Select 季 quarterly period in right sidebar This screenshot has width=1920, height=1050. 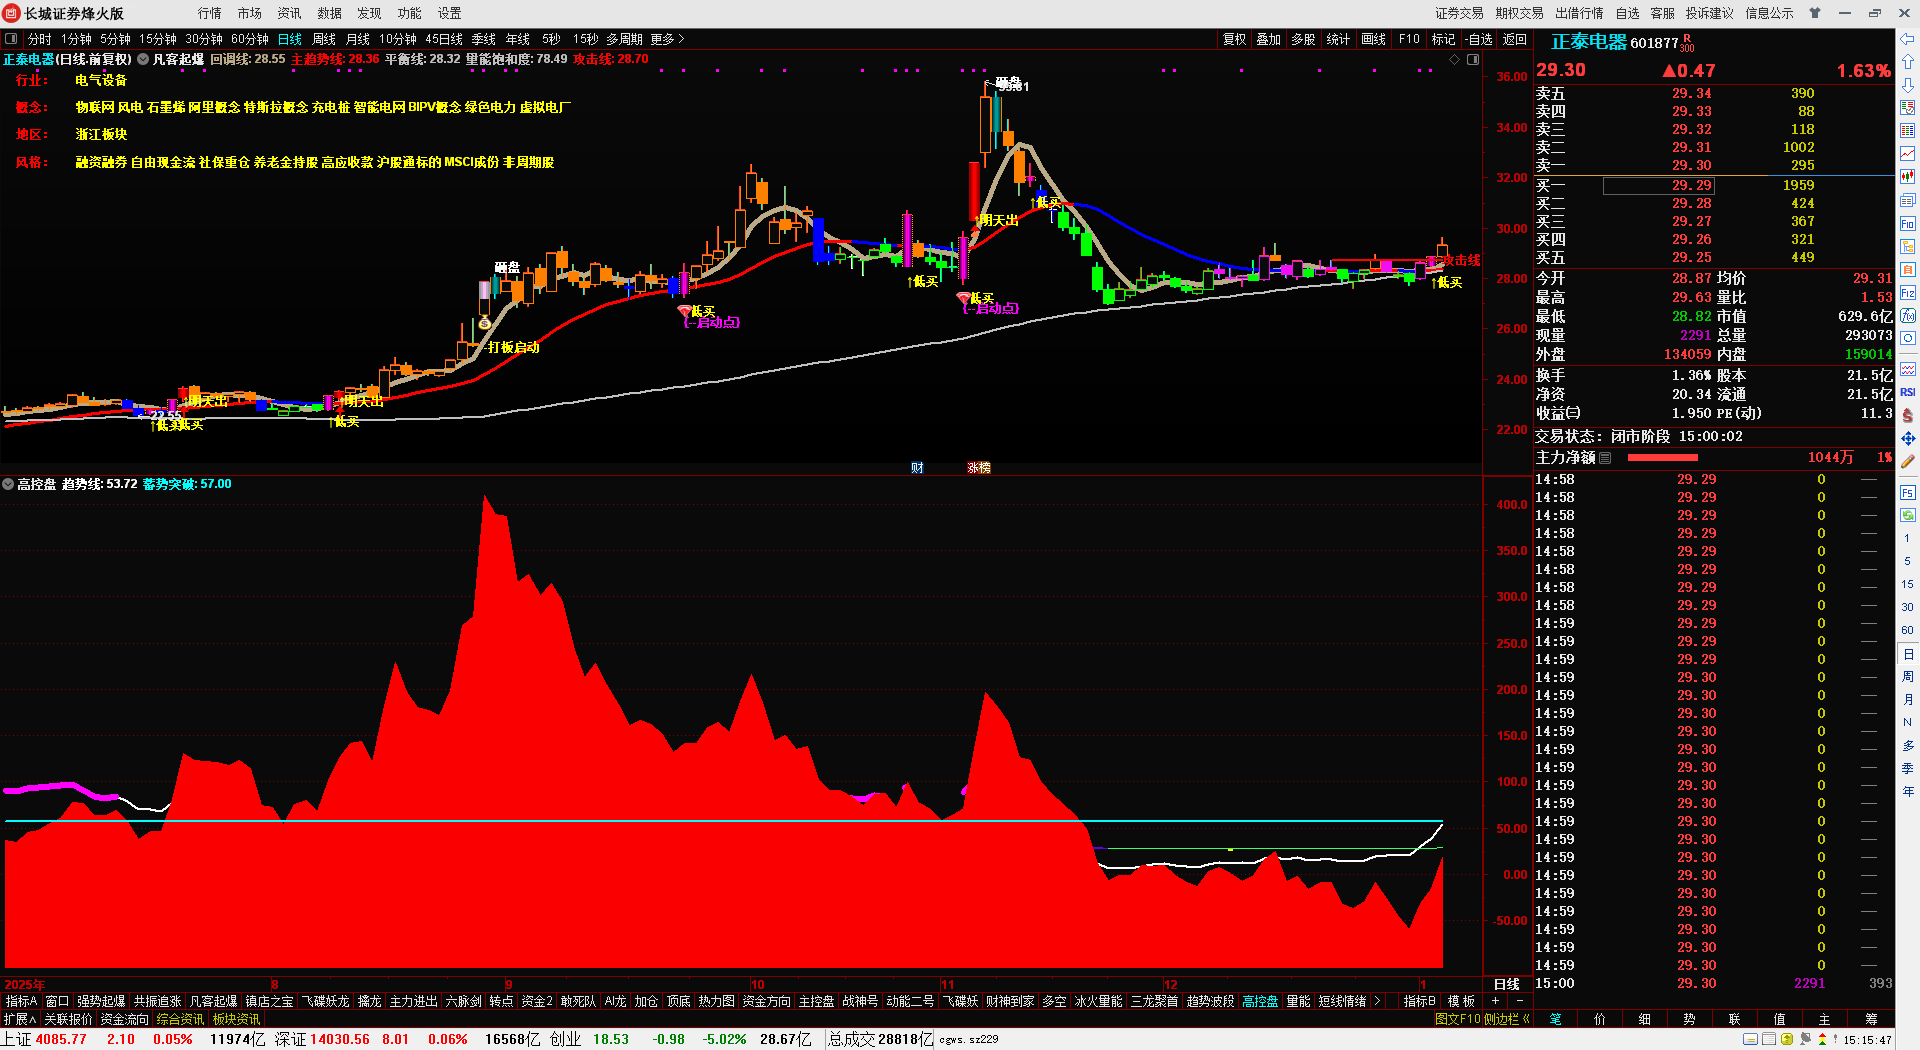pyautogui.click(x=1908, y=769)
